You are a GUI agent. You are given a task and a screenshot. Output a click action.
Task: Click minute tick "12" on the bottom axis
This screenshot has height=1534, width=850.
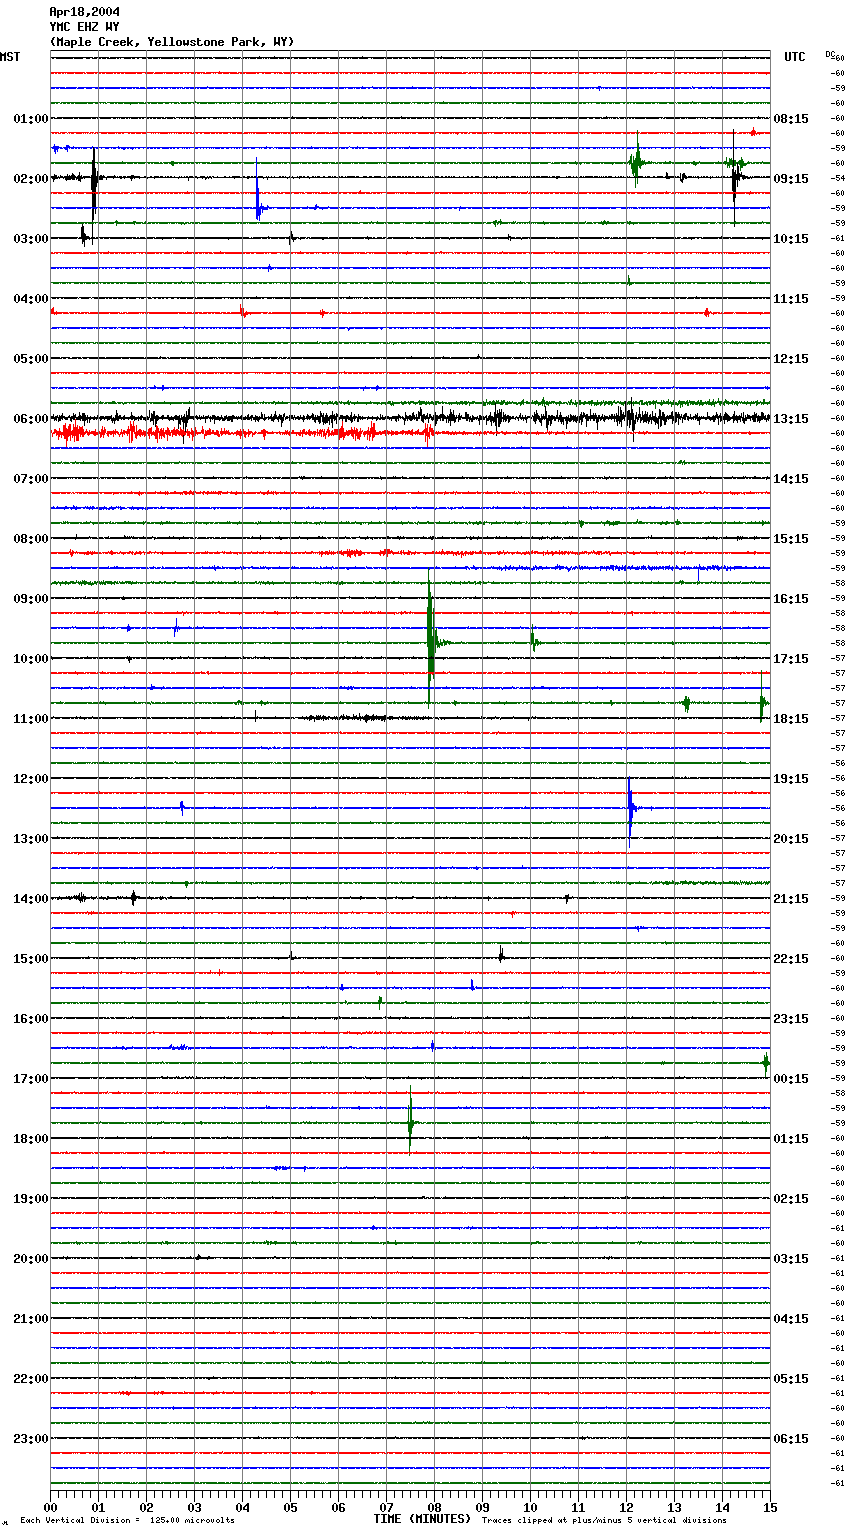click(x=626, y=1507)
